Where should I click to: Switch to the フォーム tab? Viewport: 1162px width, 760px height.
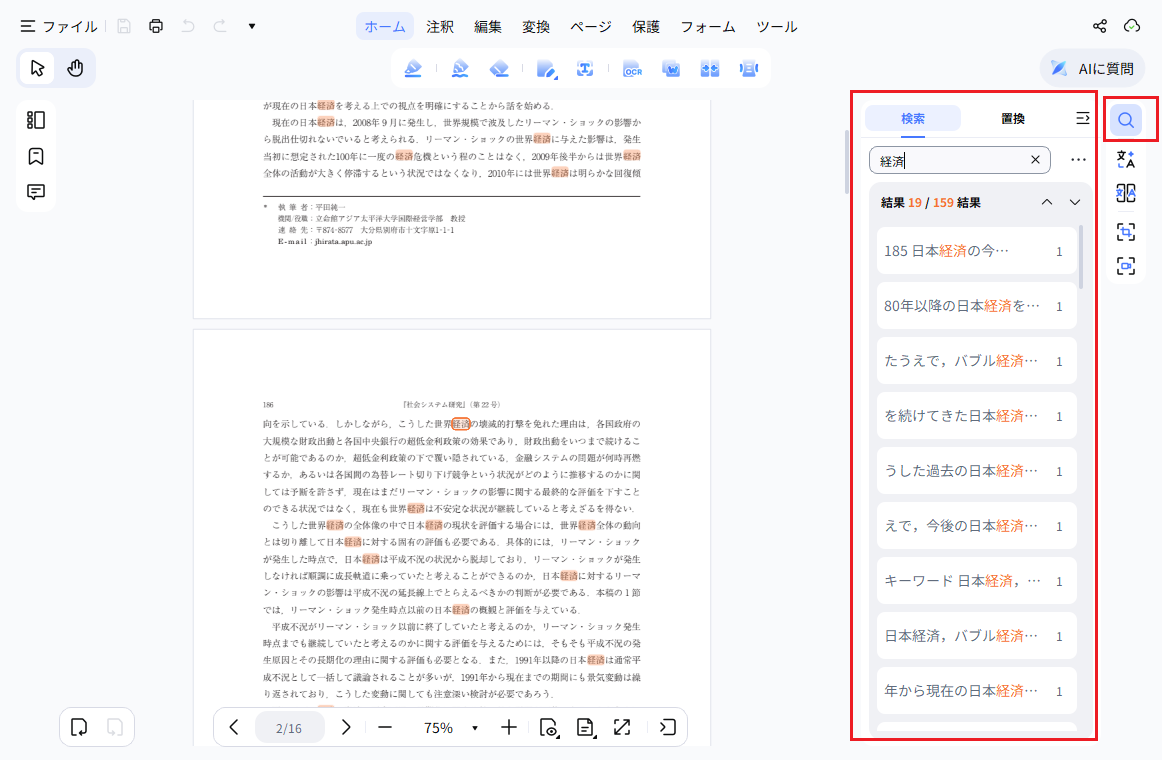(708, 27)
